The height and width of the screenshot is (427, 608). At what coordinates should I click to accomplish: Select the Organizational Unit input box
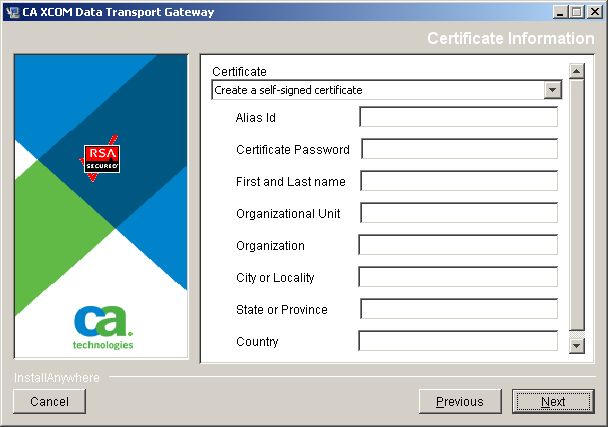click(x=459, y=213)
